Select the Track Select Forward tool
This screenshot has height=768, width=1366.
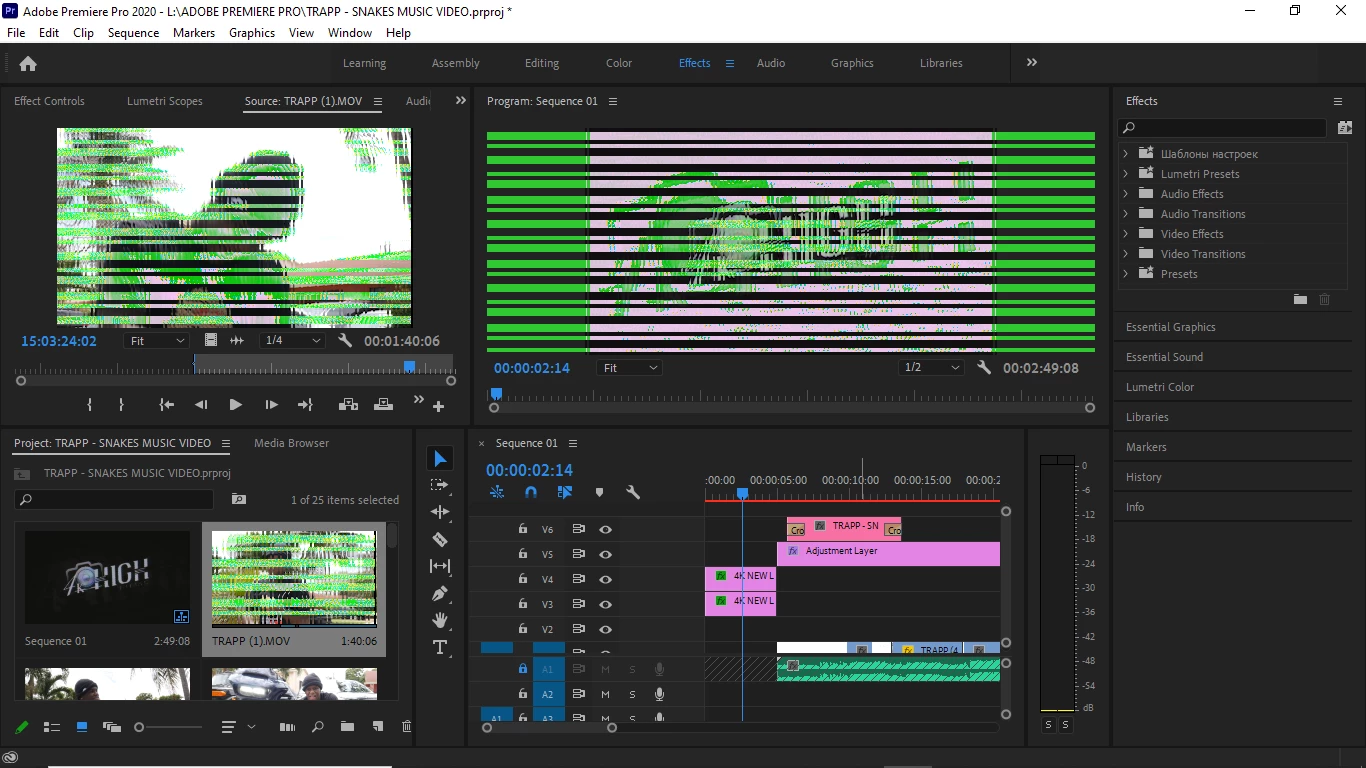pos(440,485)
